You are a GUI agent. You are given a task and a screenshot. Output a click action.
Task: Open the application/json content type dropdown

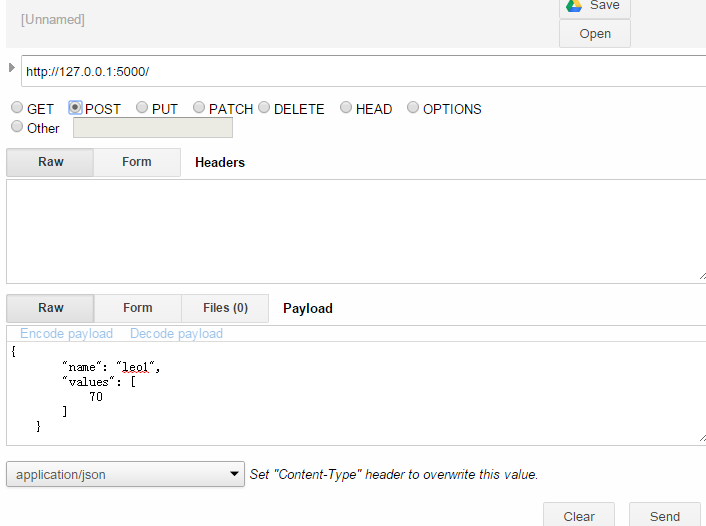[x=125, y=474]
